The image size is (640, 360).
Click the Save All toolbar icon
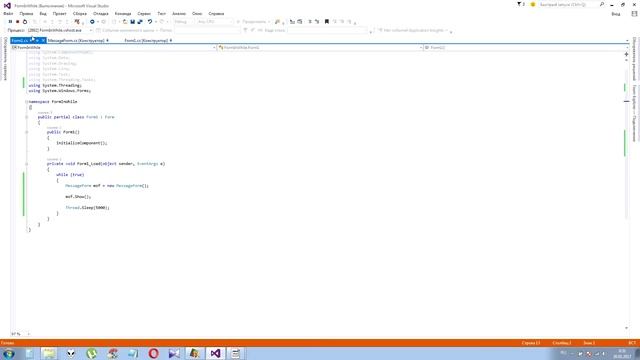(x=140, y=22)
